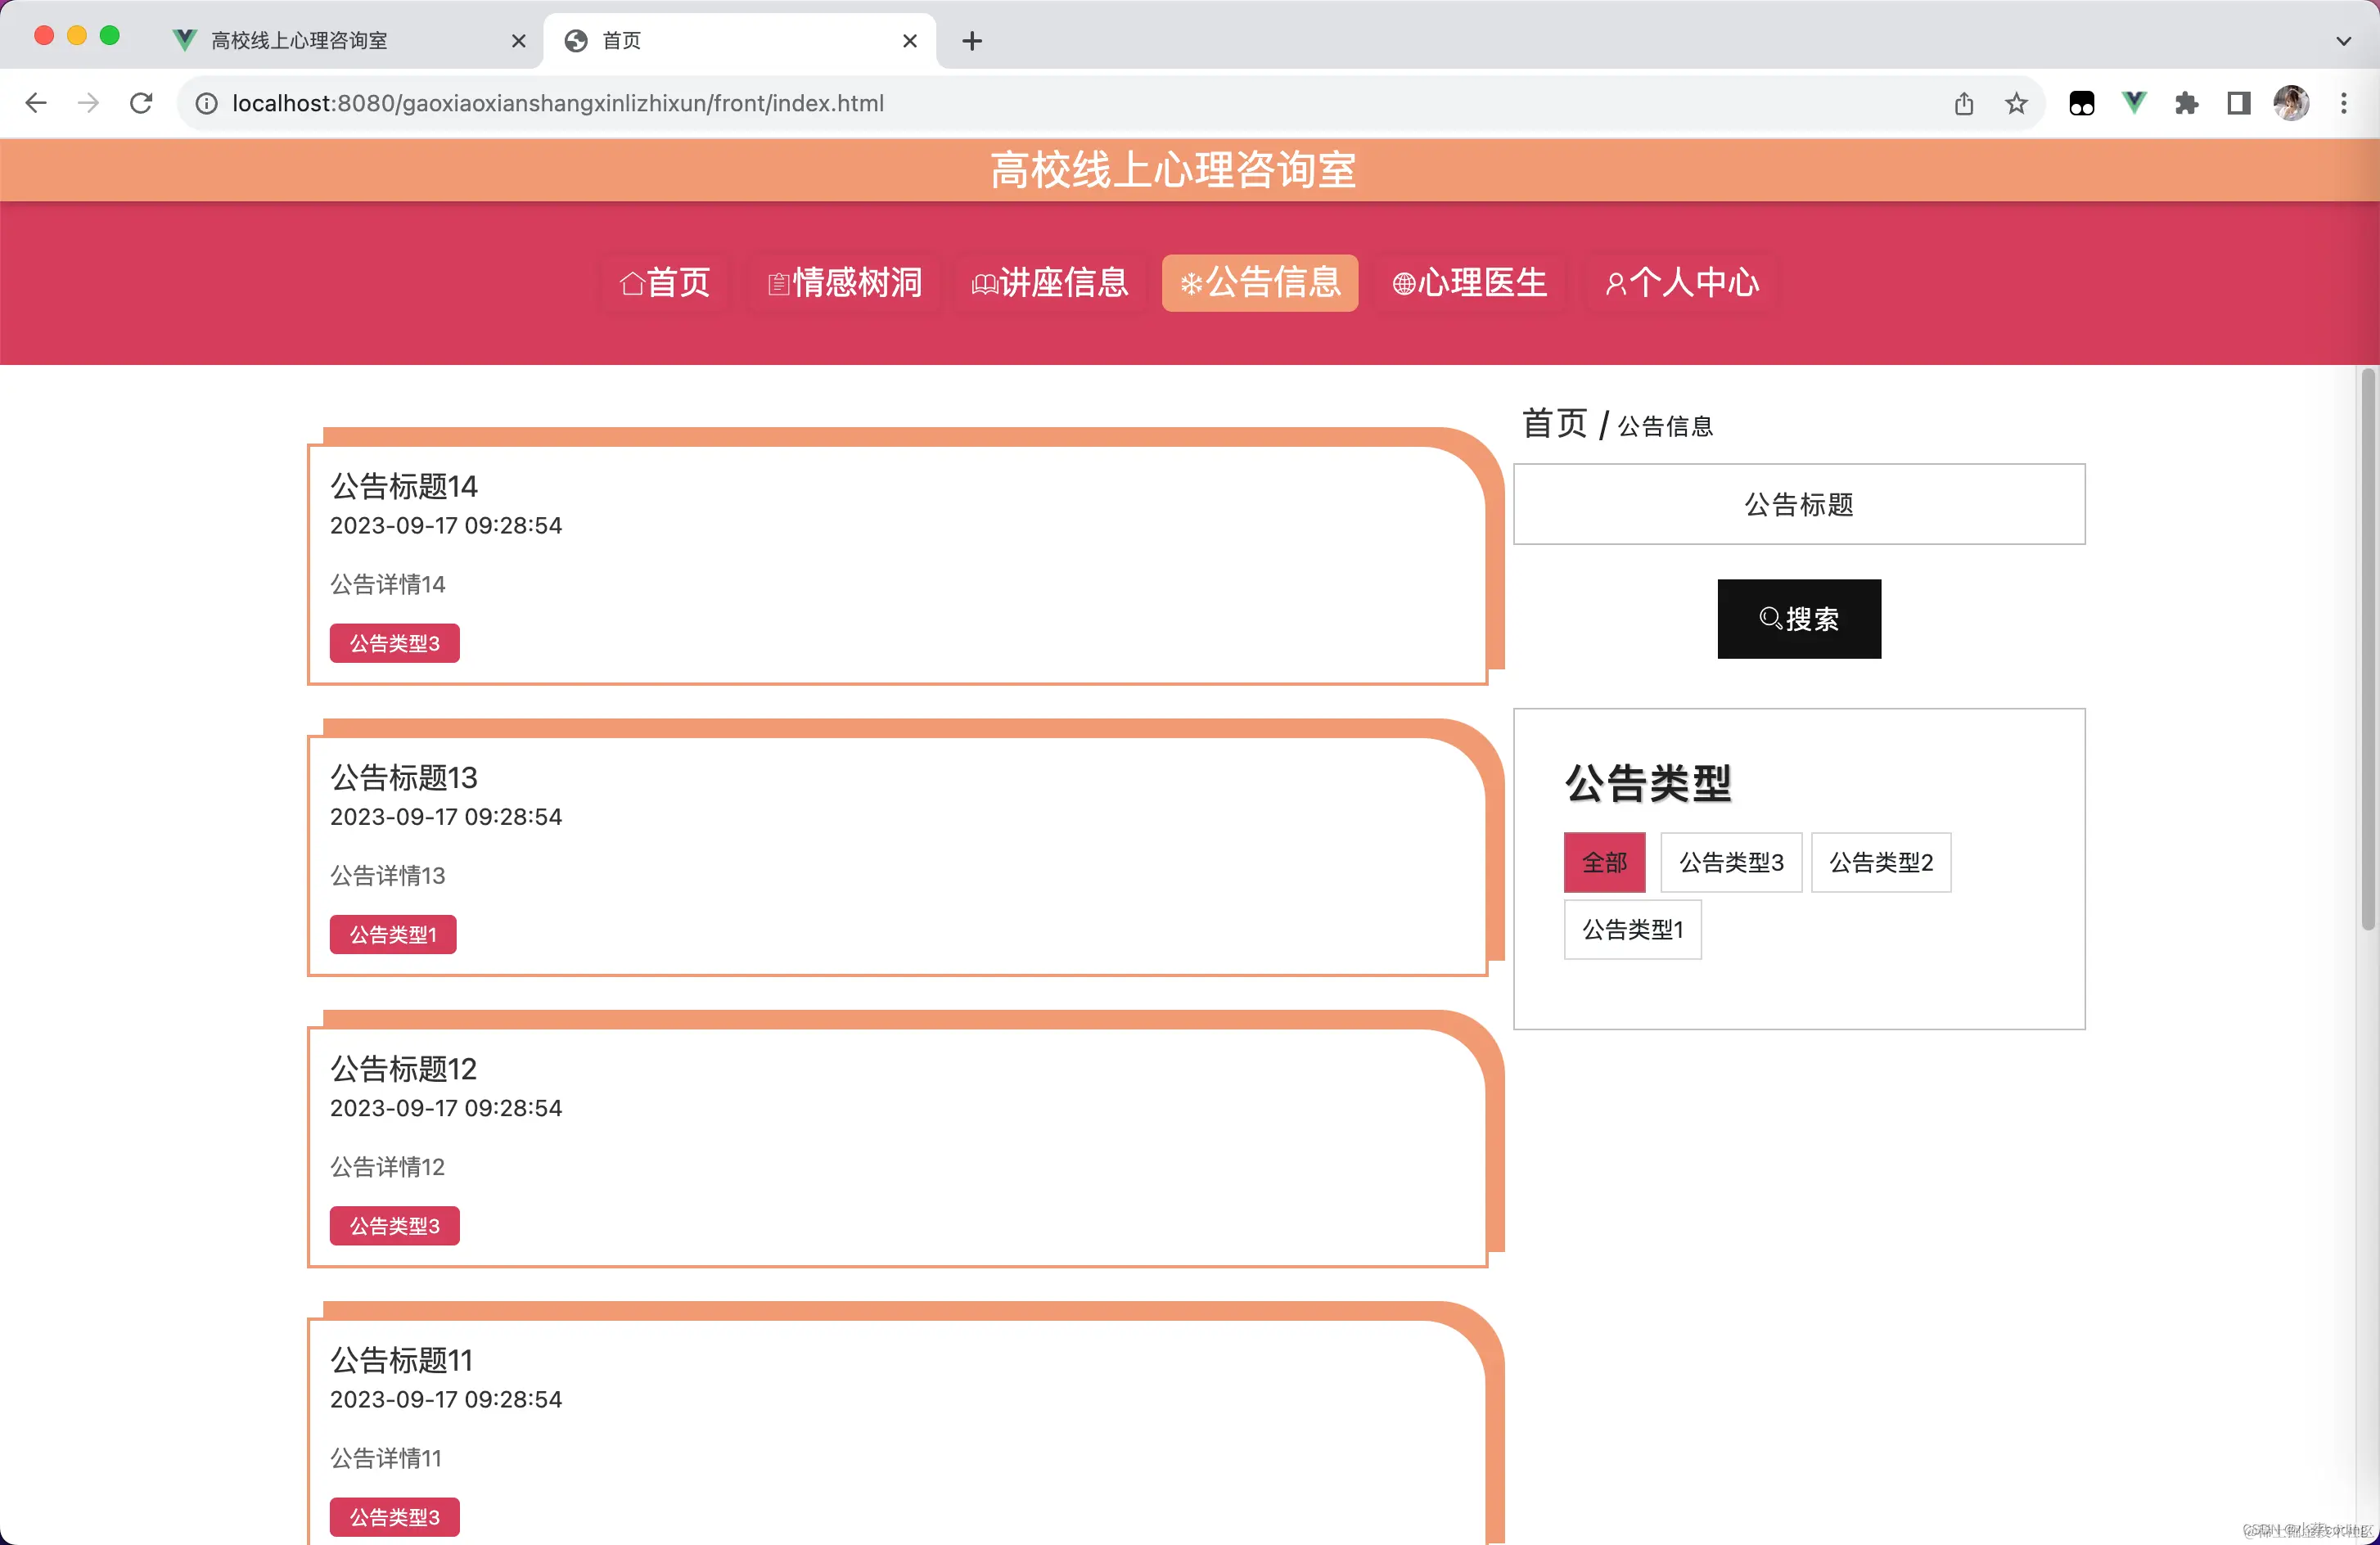Viewport: 2380px width, 1545px height.
Task: Enable the 公告类型2 filter
Action: click(1881, 862)
